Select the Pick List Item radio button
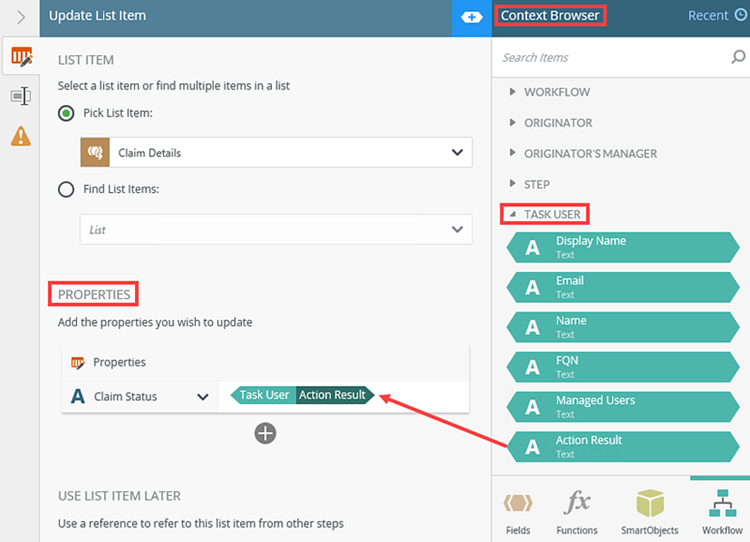This screenshot has height=542, width=750. click(x=66, y=113)
